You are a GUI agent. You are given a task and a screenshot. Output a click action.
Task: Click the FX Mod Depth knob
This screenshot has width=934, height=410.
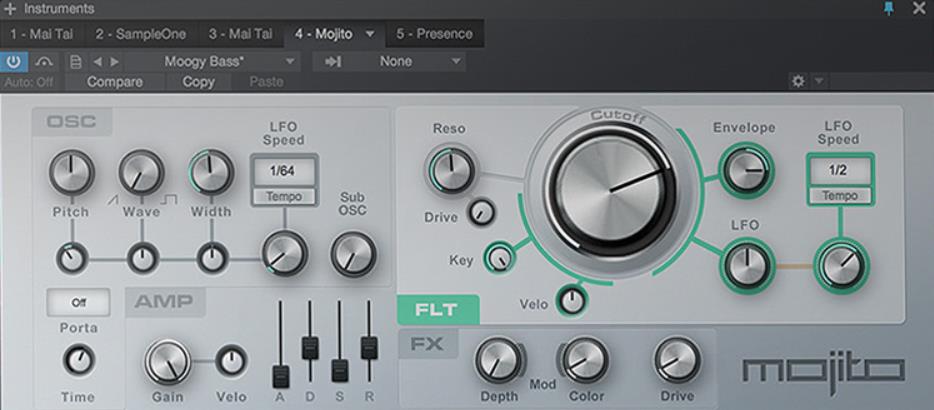pos(498,361)
